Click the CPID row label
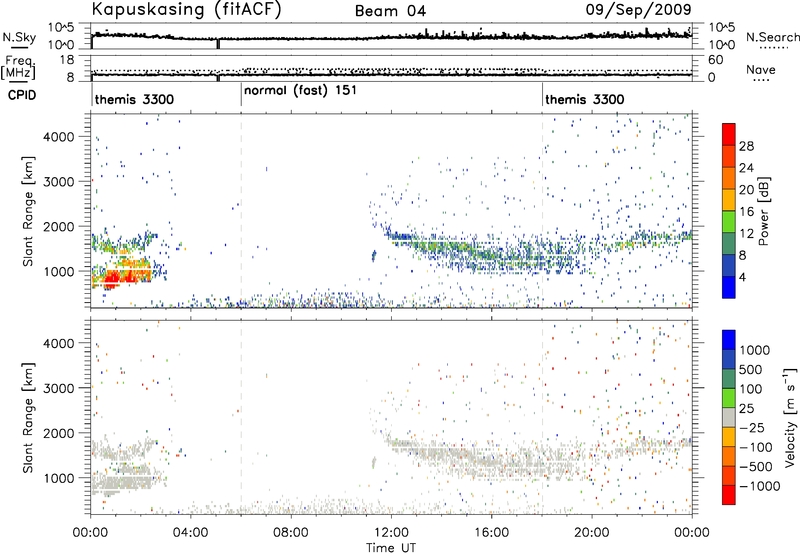800x554 pixels. (22, 95)
